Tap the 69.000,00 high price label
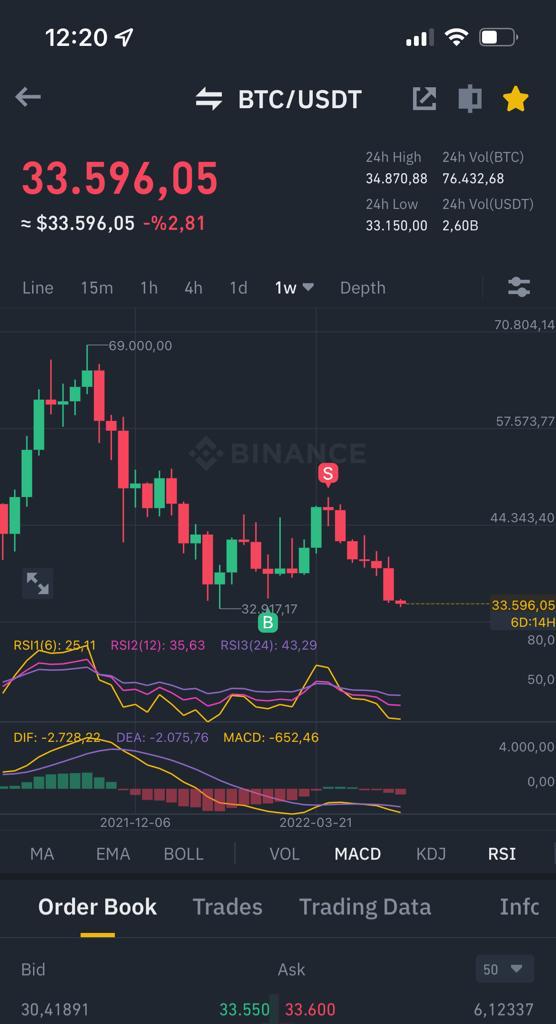 [x=140, y=345]
